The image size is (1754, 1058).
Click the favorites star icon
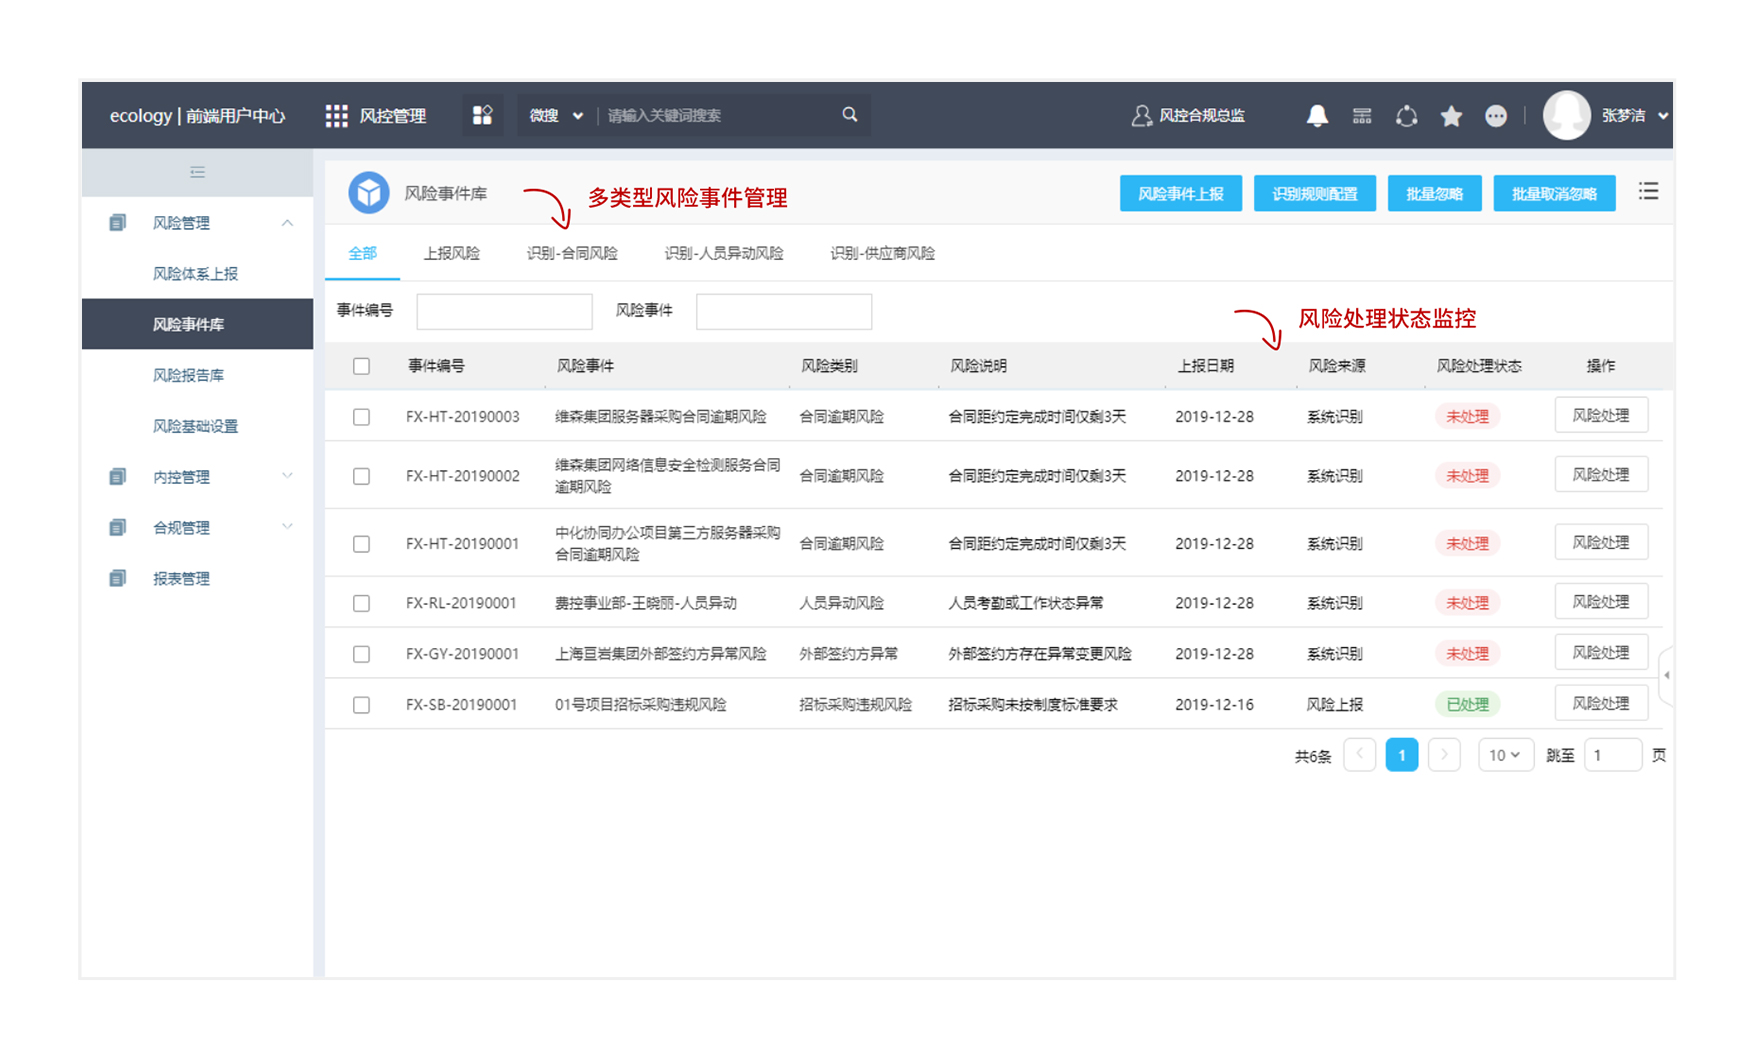[x=1451, y=116]
